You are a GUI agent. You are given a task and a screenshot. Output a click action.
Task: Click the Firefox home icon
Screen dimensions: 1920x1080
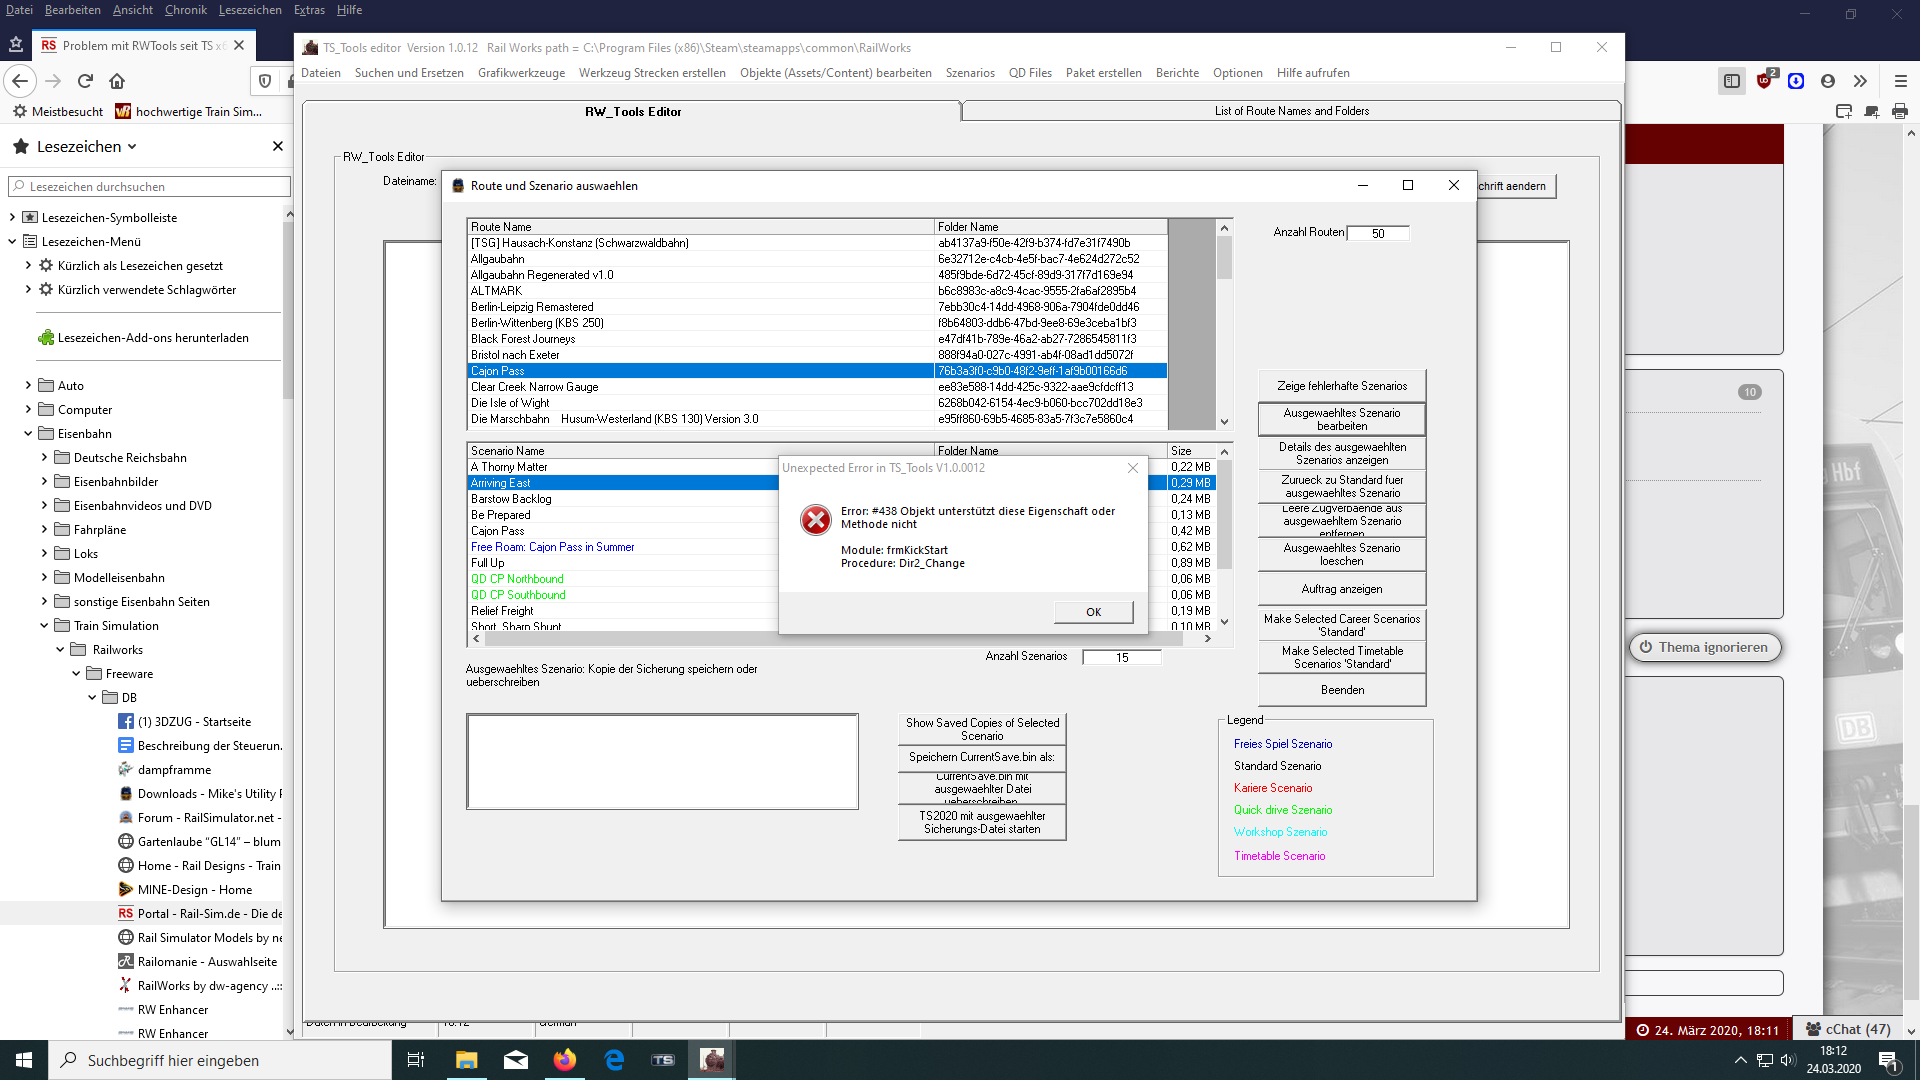[117, 81]
